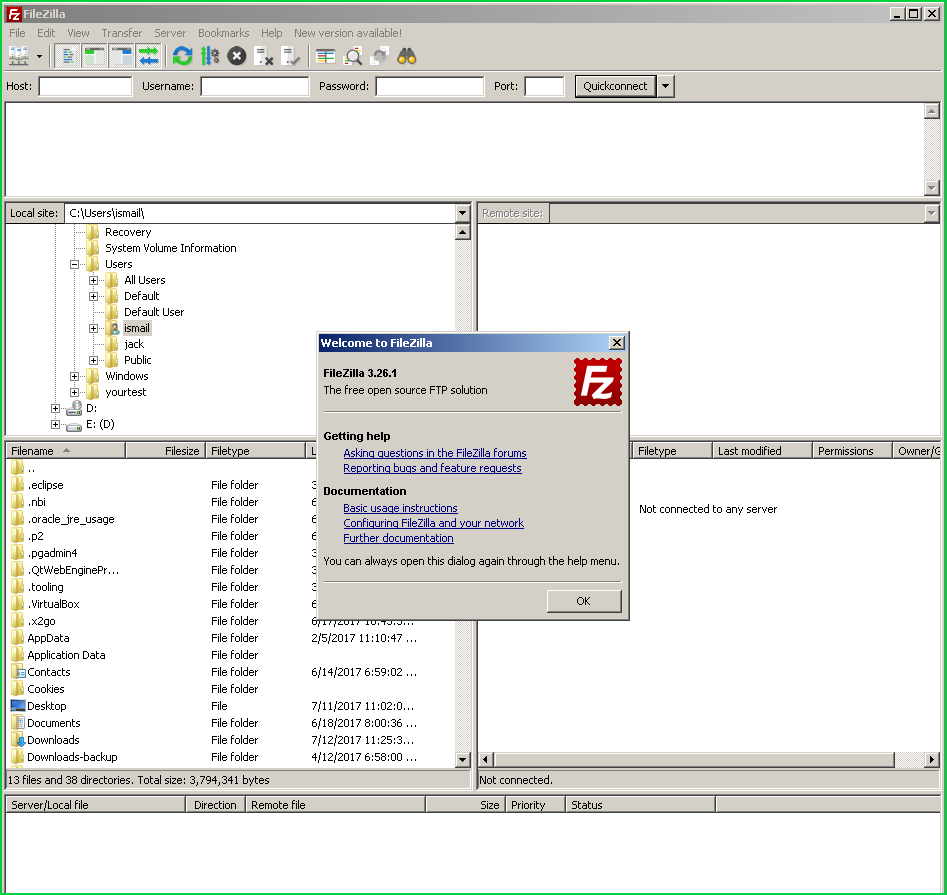Click the binoculars file search icon
Screen dimensions: 947x895
(x=407, y=57)
